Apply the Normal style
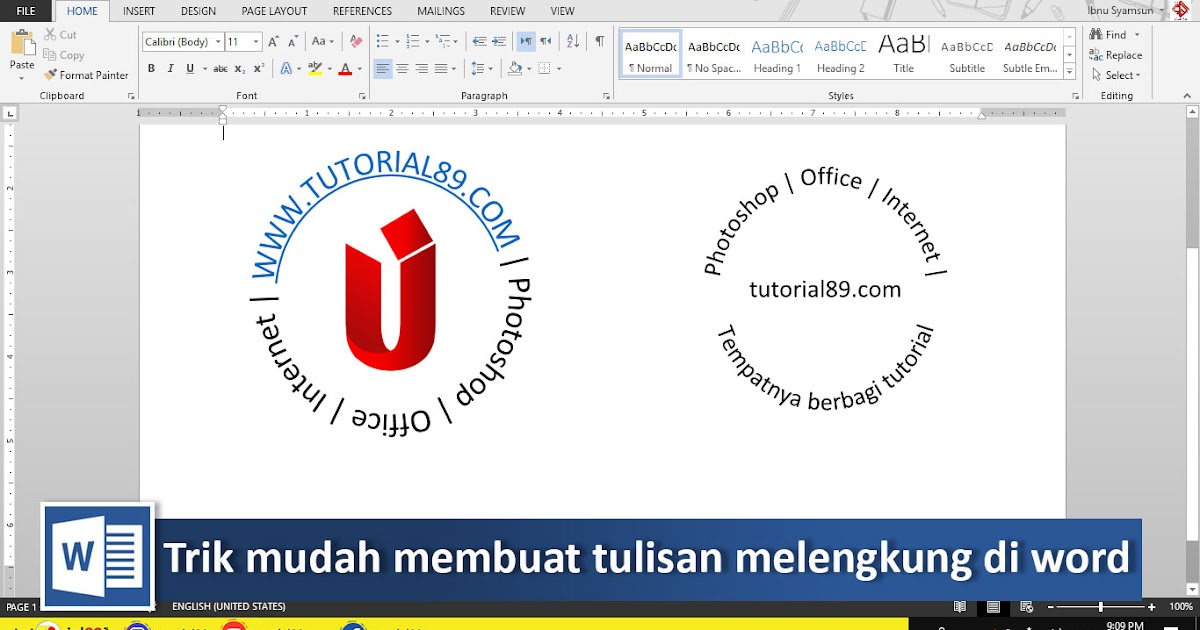Screen dimensions: 1200x630 (650, 54)
